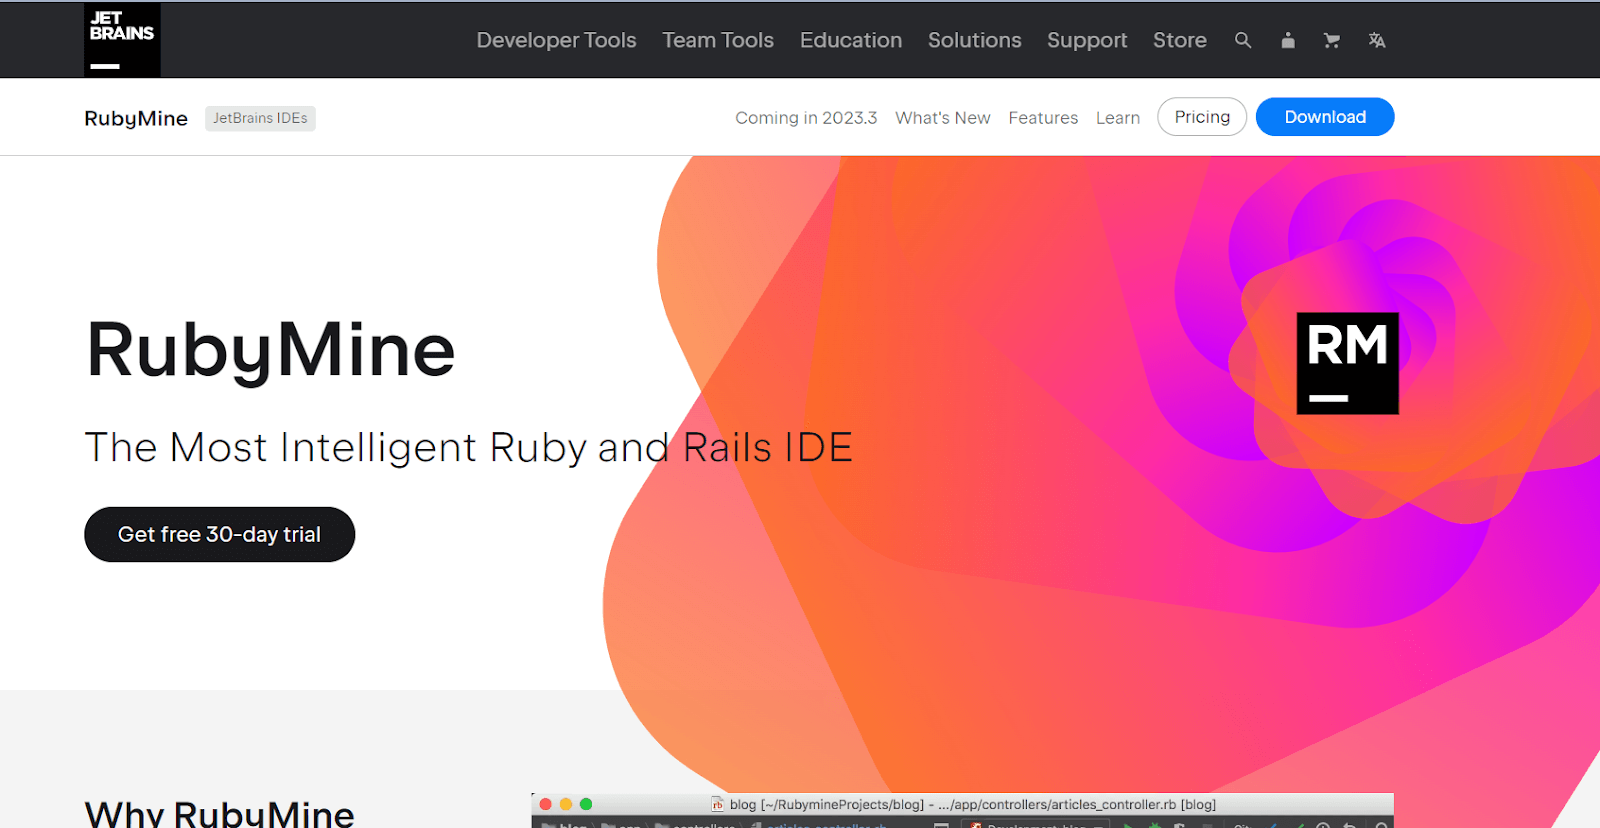Open the Solutions menu
This screenshot has height=828, width=1600.
point(975,40)
